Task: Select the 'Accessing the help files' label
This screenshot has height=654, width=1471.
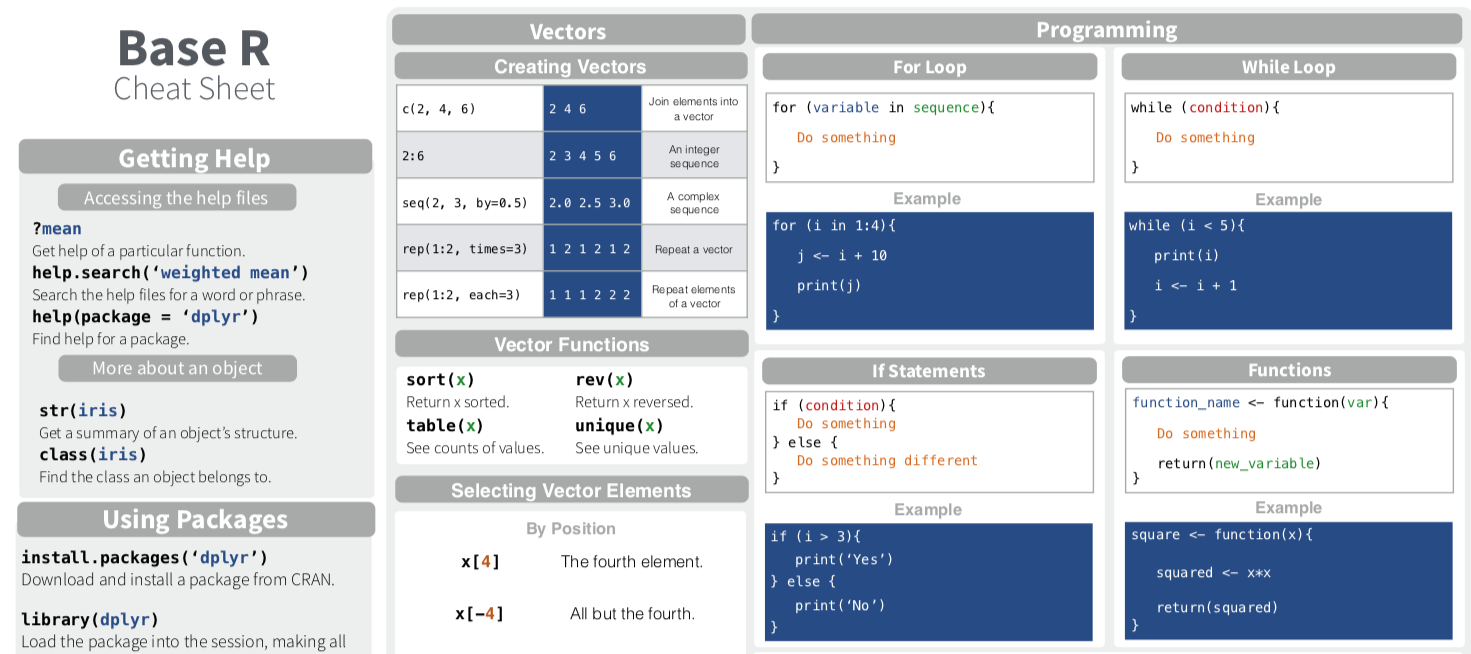Action: [176, 198]
